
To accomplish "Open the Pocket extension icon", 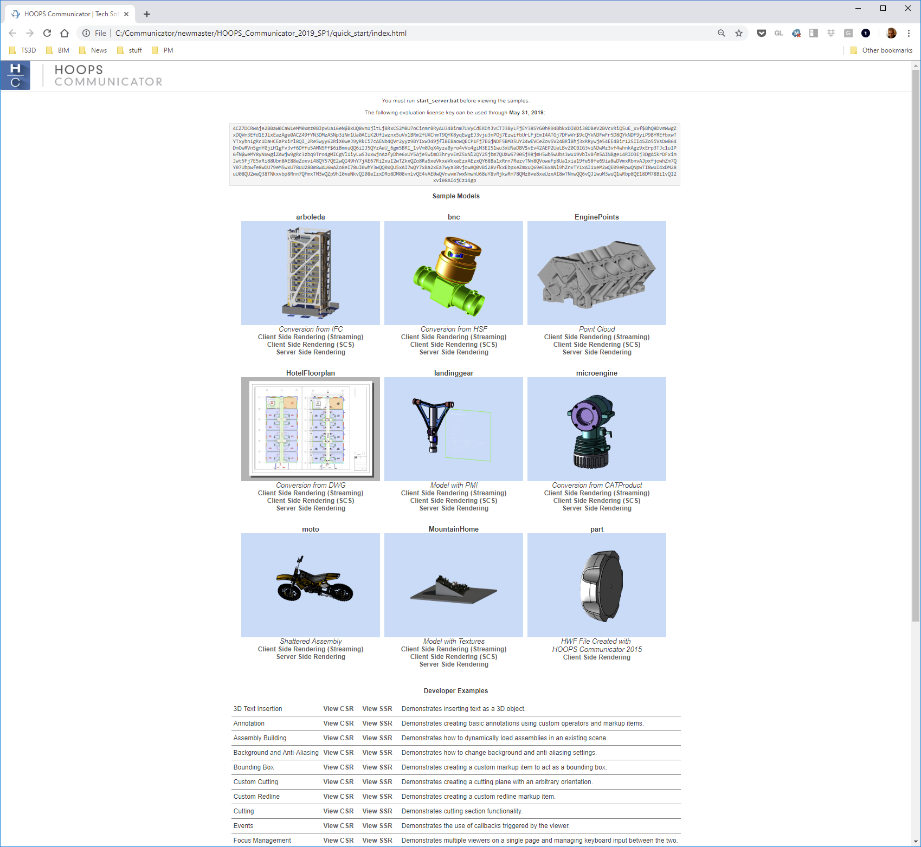I will click(762, 32).
